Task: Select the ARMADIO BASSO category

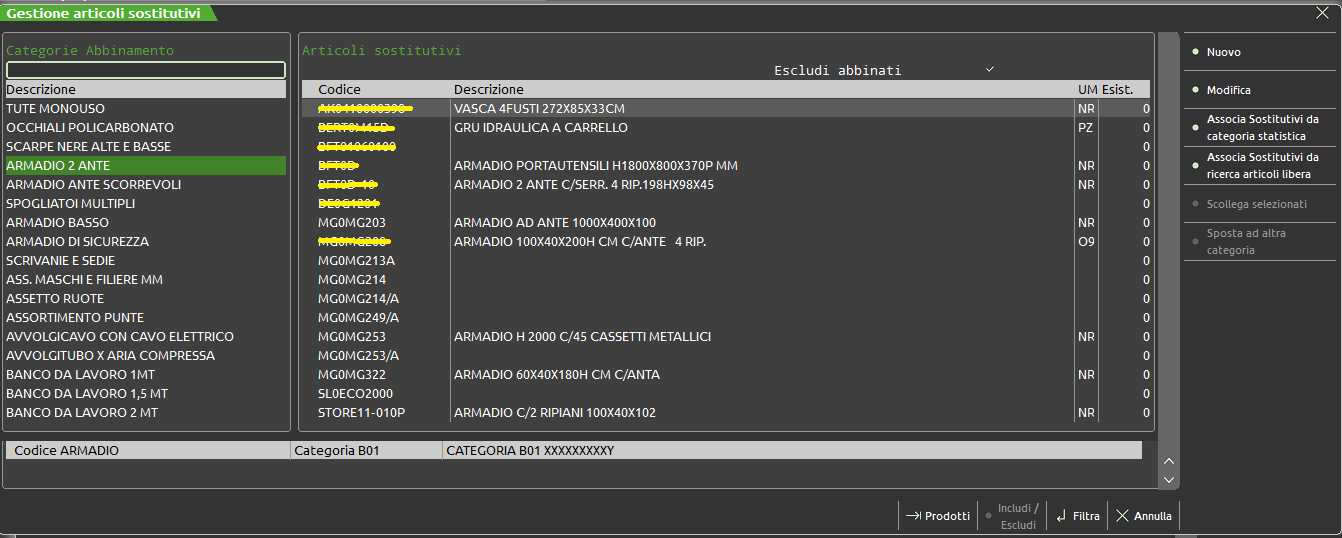Action: pos(57,222)
